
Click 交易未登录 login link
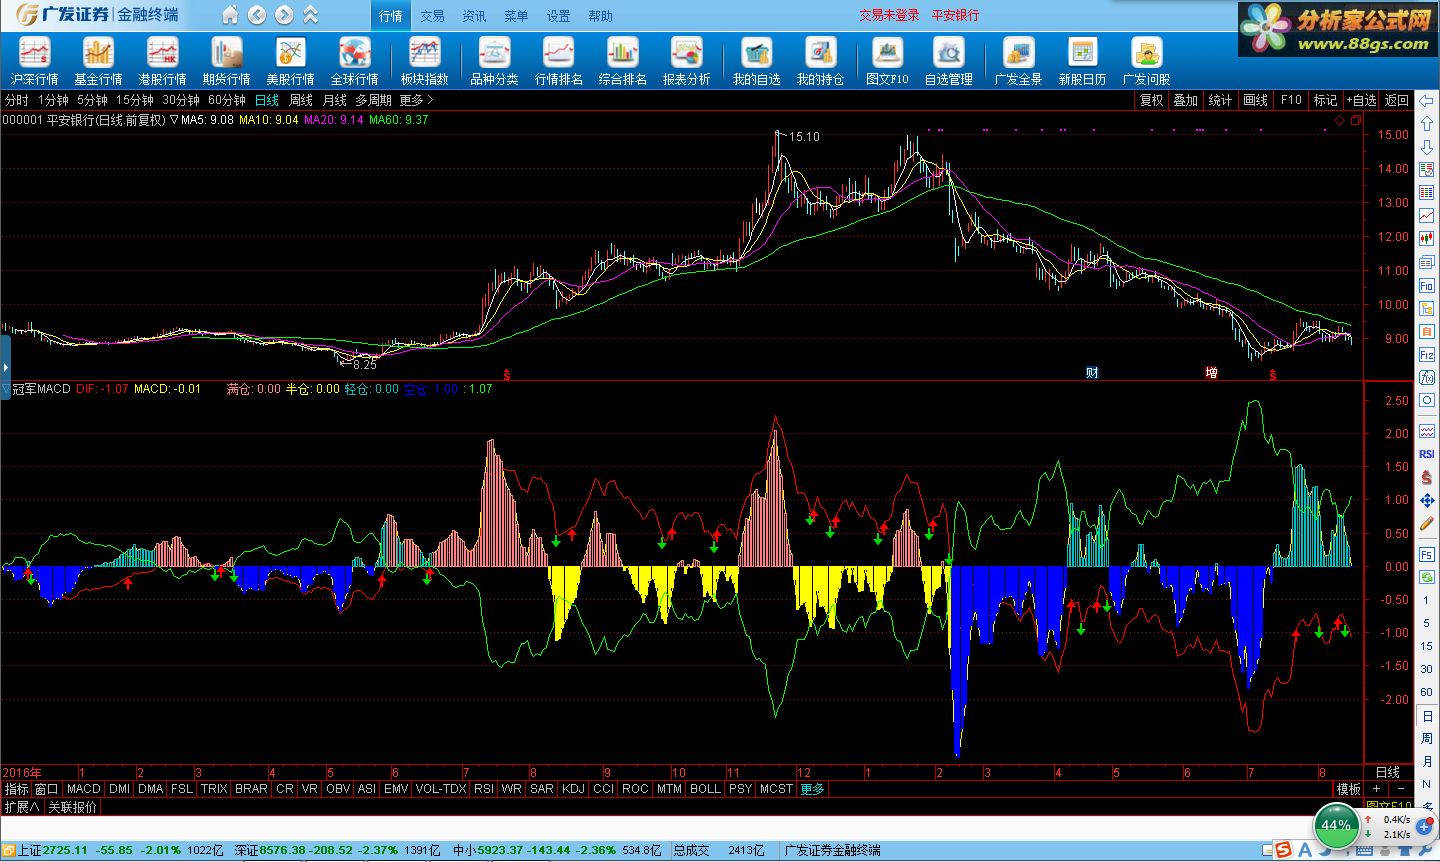point(889,15)
